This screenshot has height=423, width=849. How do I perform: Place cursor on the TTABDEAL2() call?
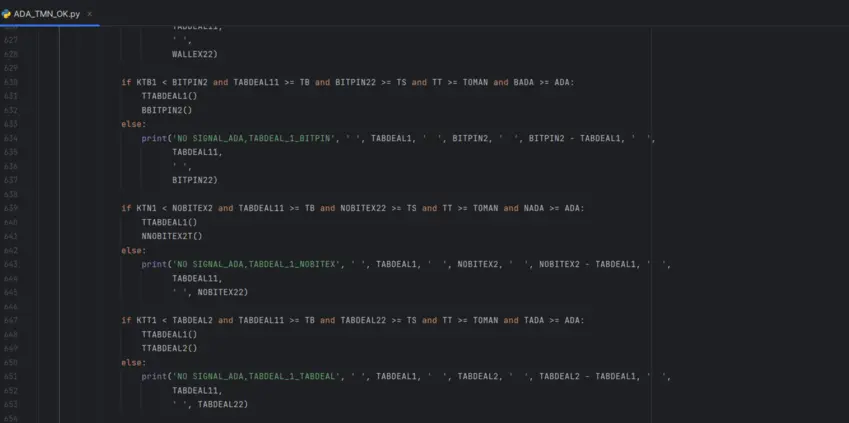tap(169, 348)
